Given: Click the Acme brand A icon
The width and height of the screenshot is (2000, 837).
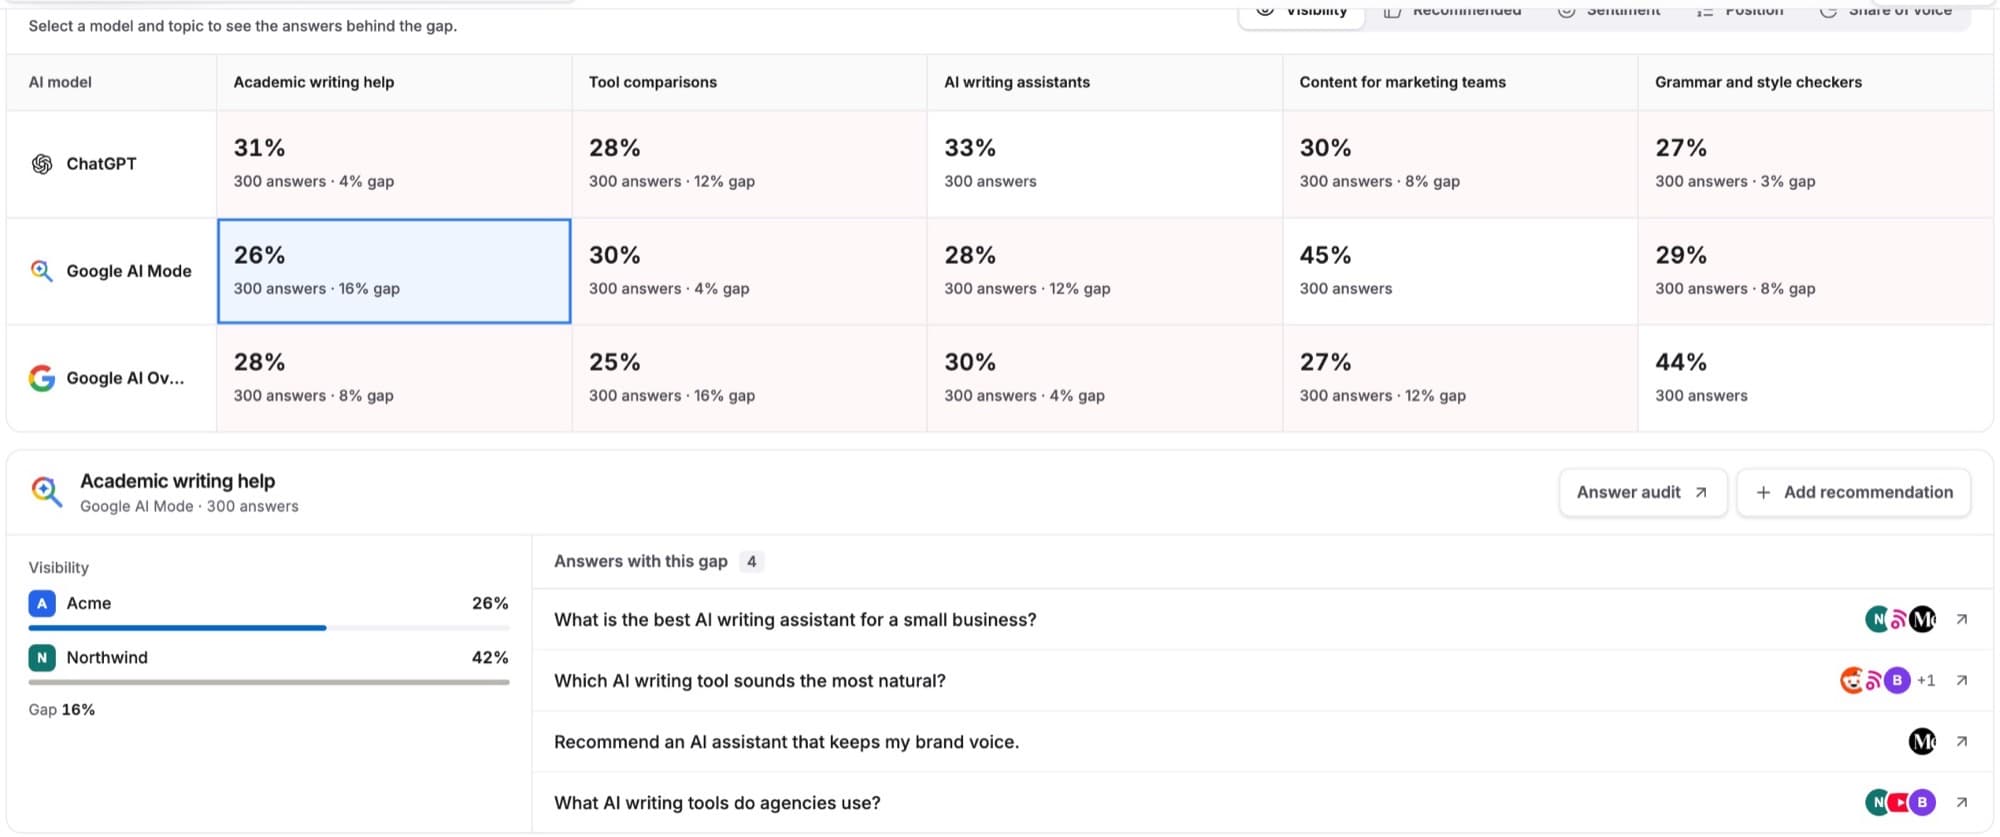Looking at the screenshot, I should click(42, 603).
